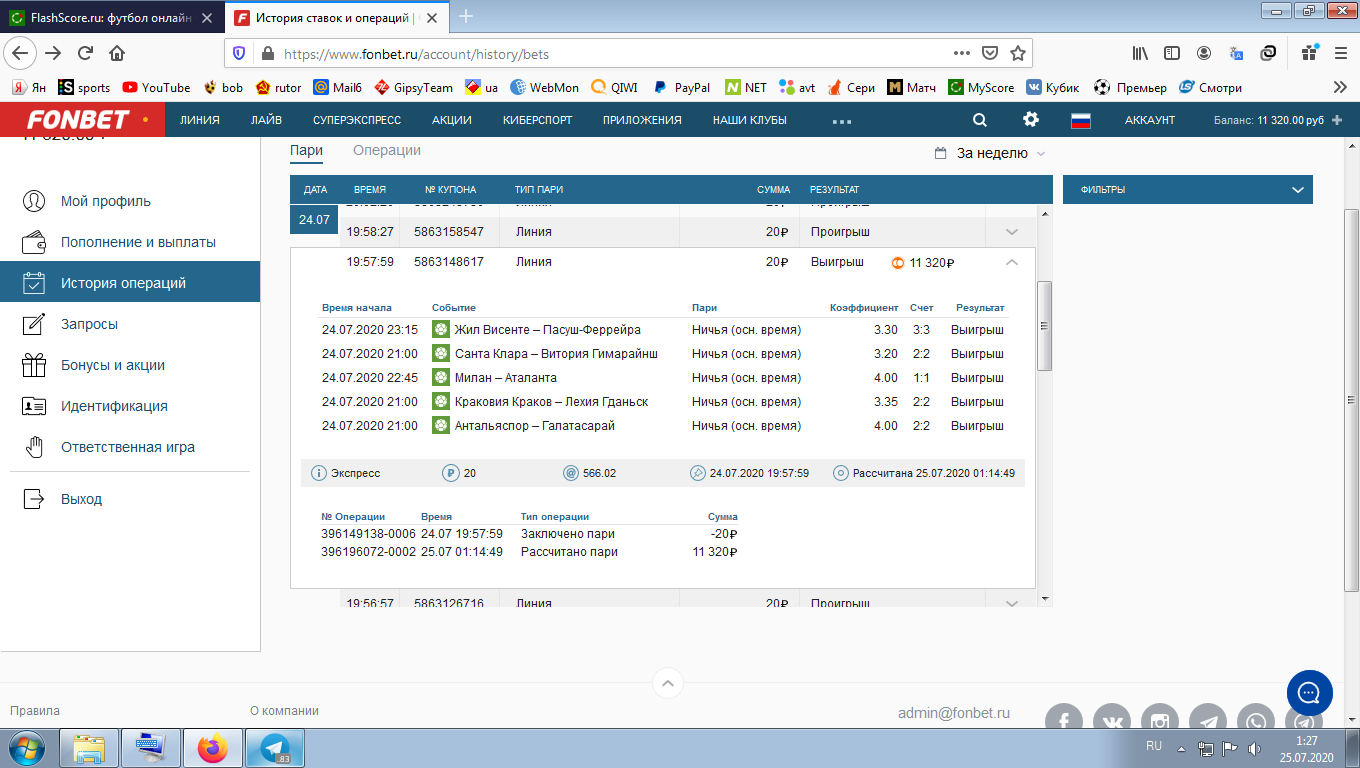The width and height of the screenshot is (1360, 768).
Task: Click the Правила footer link
Action: pos(35,711)
